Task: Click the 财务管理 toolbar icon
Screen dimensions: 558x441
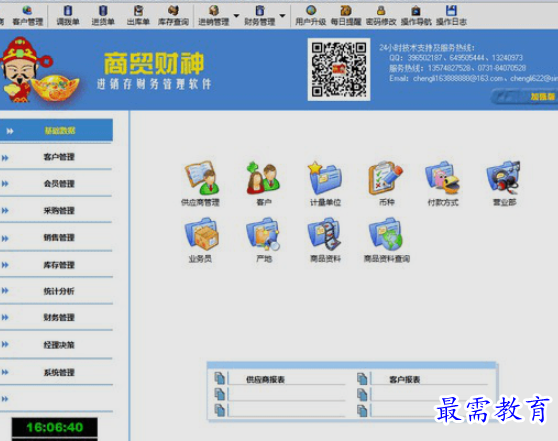Action: pyautogui.click(x=260, y=16)
